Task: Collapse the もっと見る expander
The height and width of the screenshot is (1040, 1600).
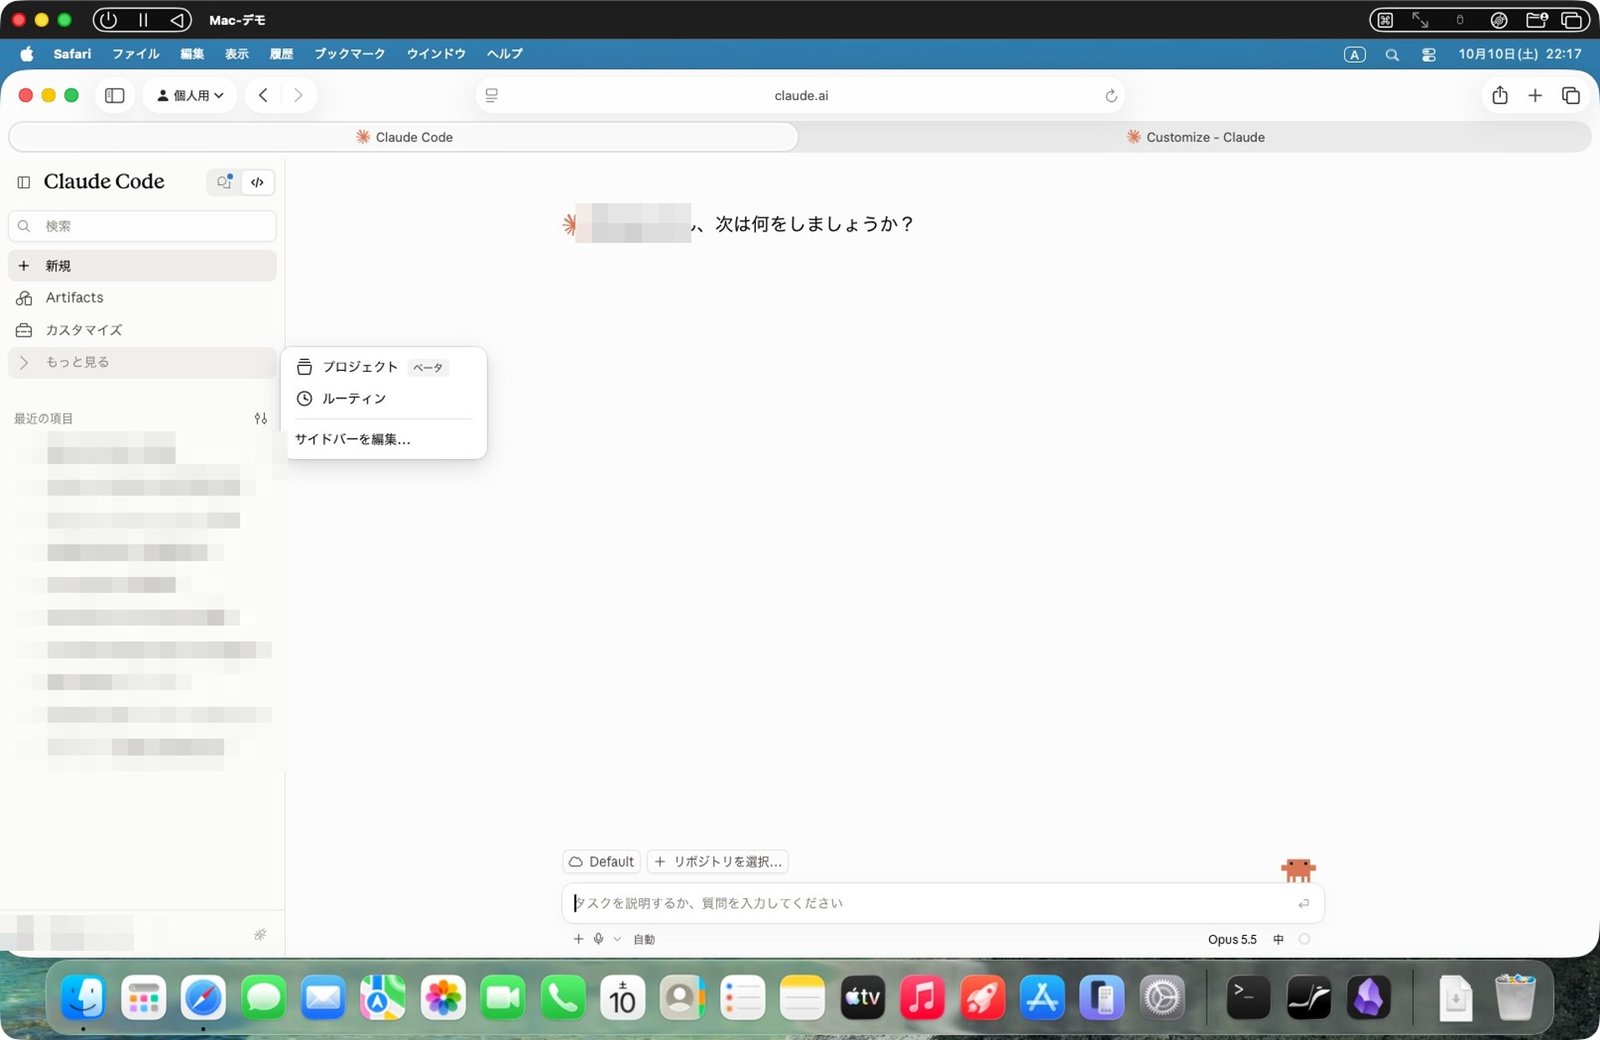Action: coord(142,362)
